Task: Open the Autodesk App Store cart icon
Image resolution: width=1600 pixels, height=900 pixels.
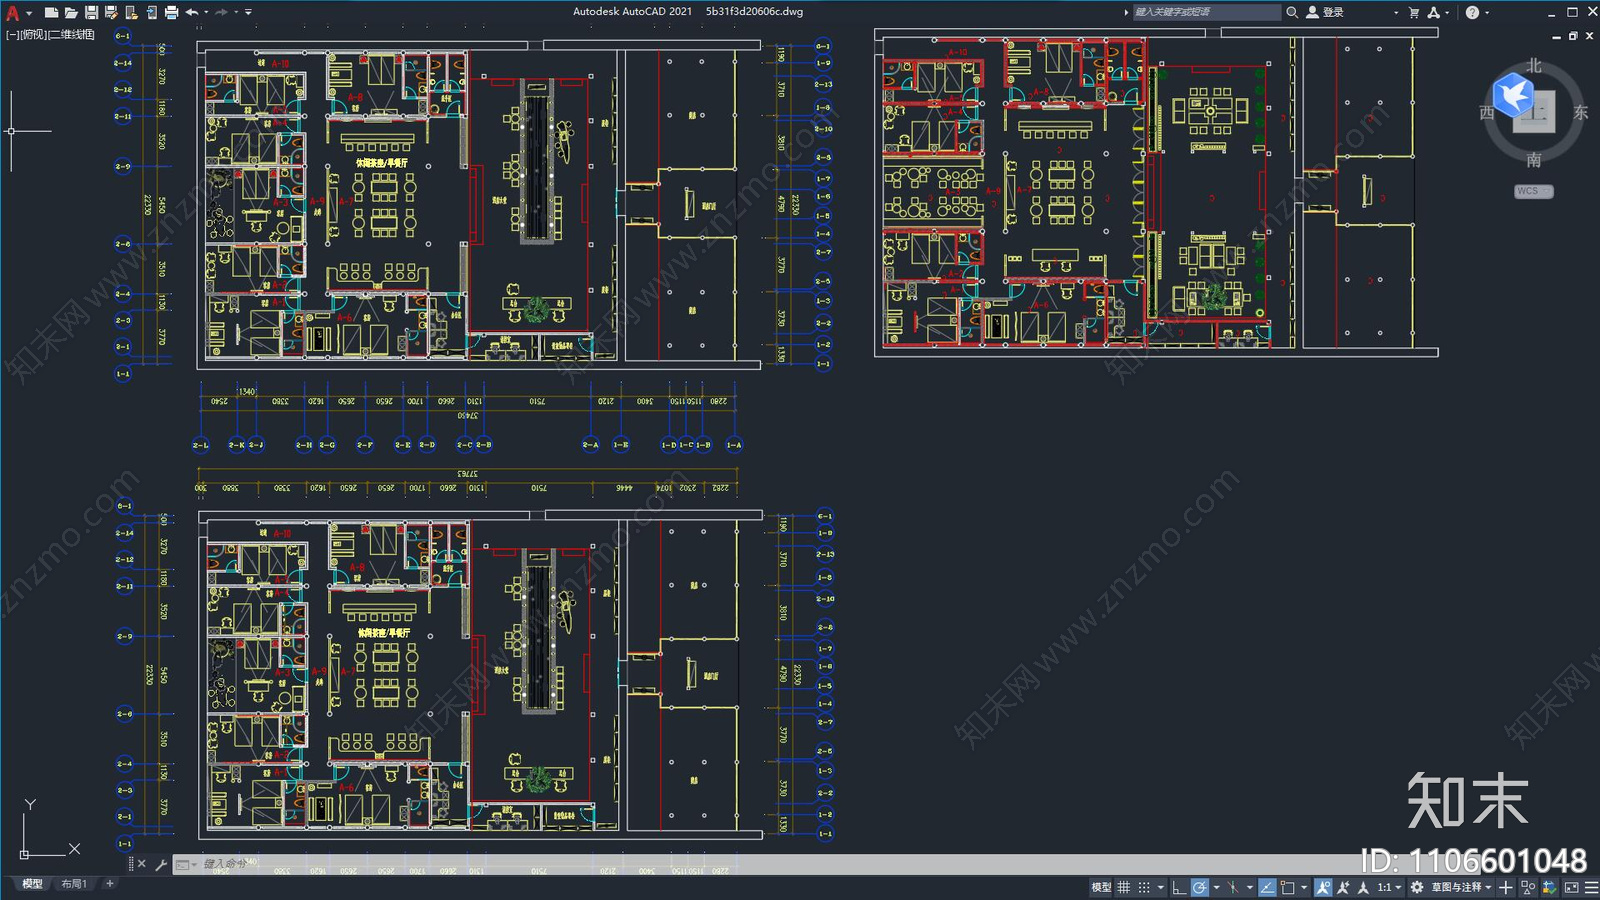Action: pos(1414,12)
